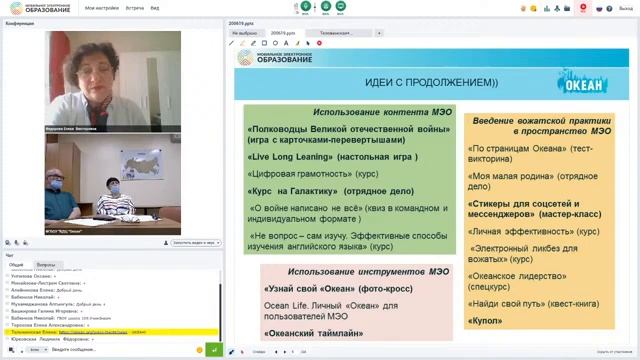Open the Встреча menu

135,8
